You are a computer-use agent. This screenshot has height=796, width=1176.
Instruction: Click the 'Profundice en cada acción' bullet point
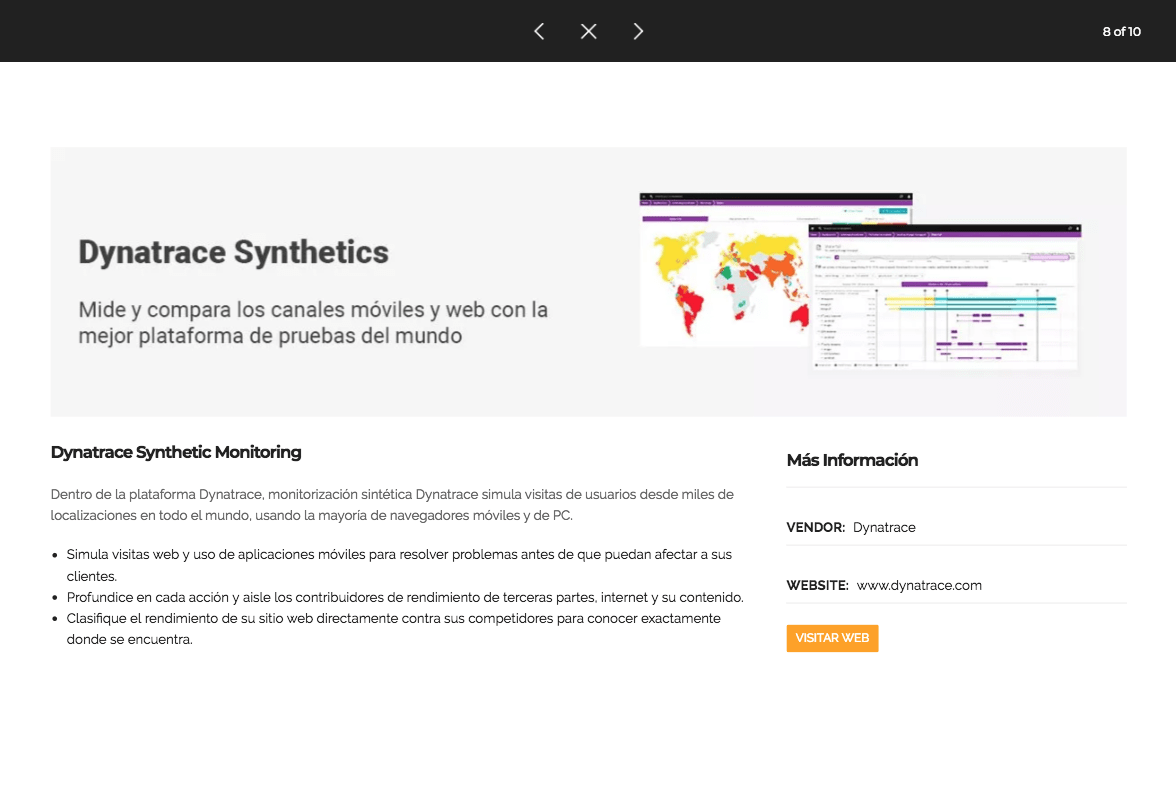405,597
